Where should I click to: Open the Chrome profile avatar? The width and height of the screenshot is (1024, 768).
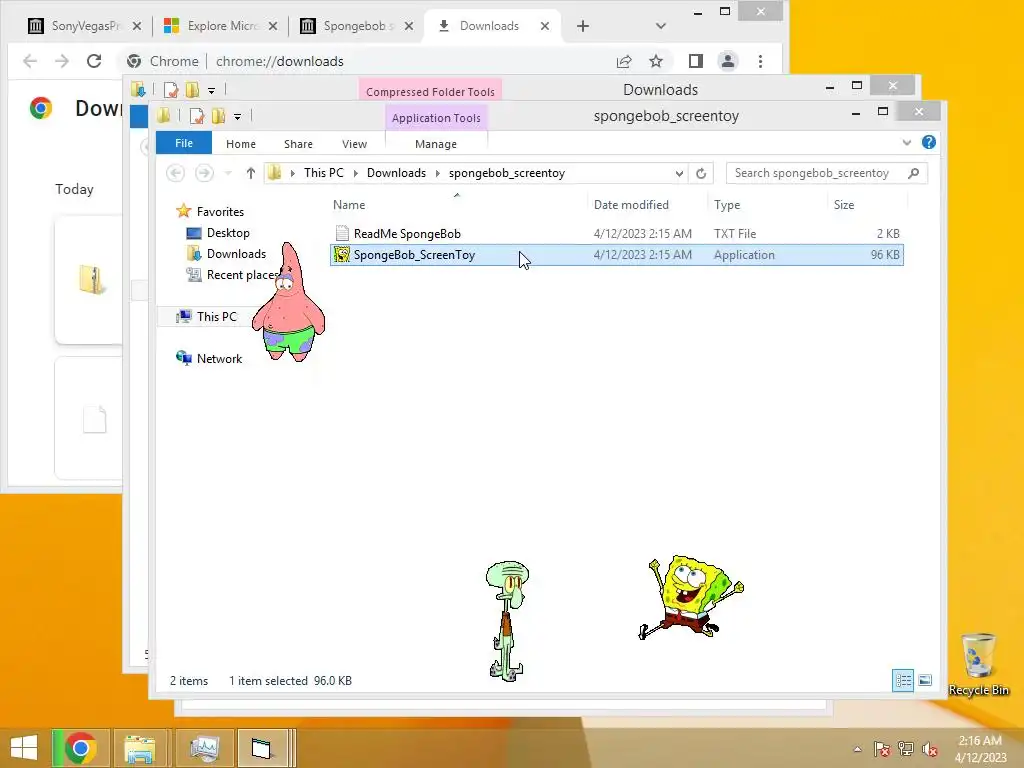728,61
